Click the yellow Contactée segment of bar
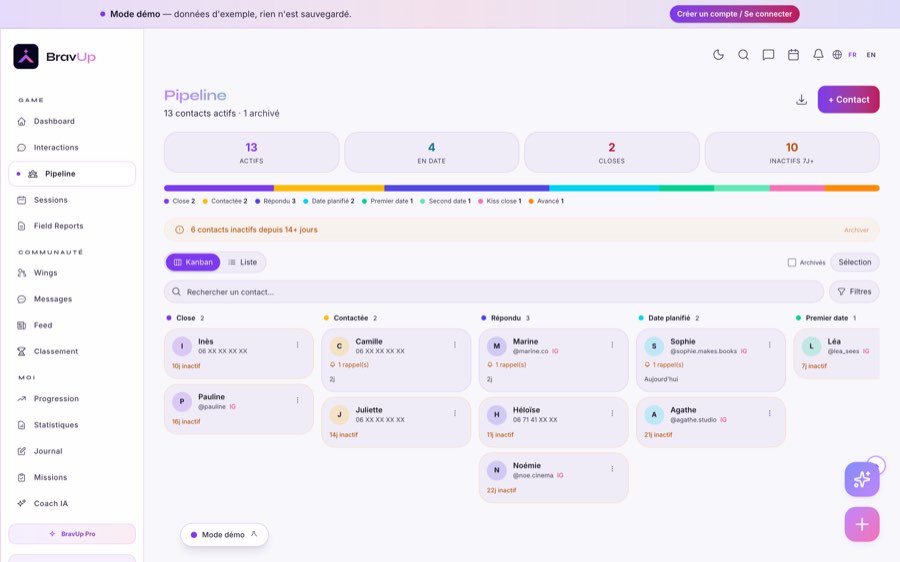 pos(329,188)
